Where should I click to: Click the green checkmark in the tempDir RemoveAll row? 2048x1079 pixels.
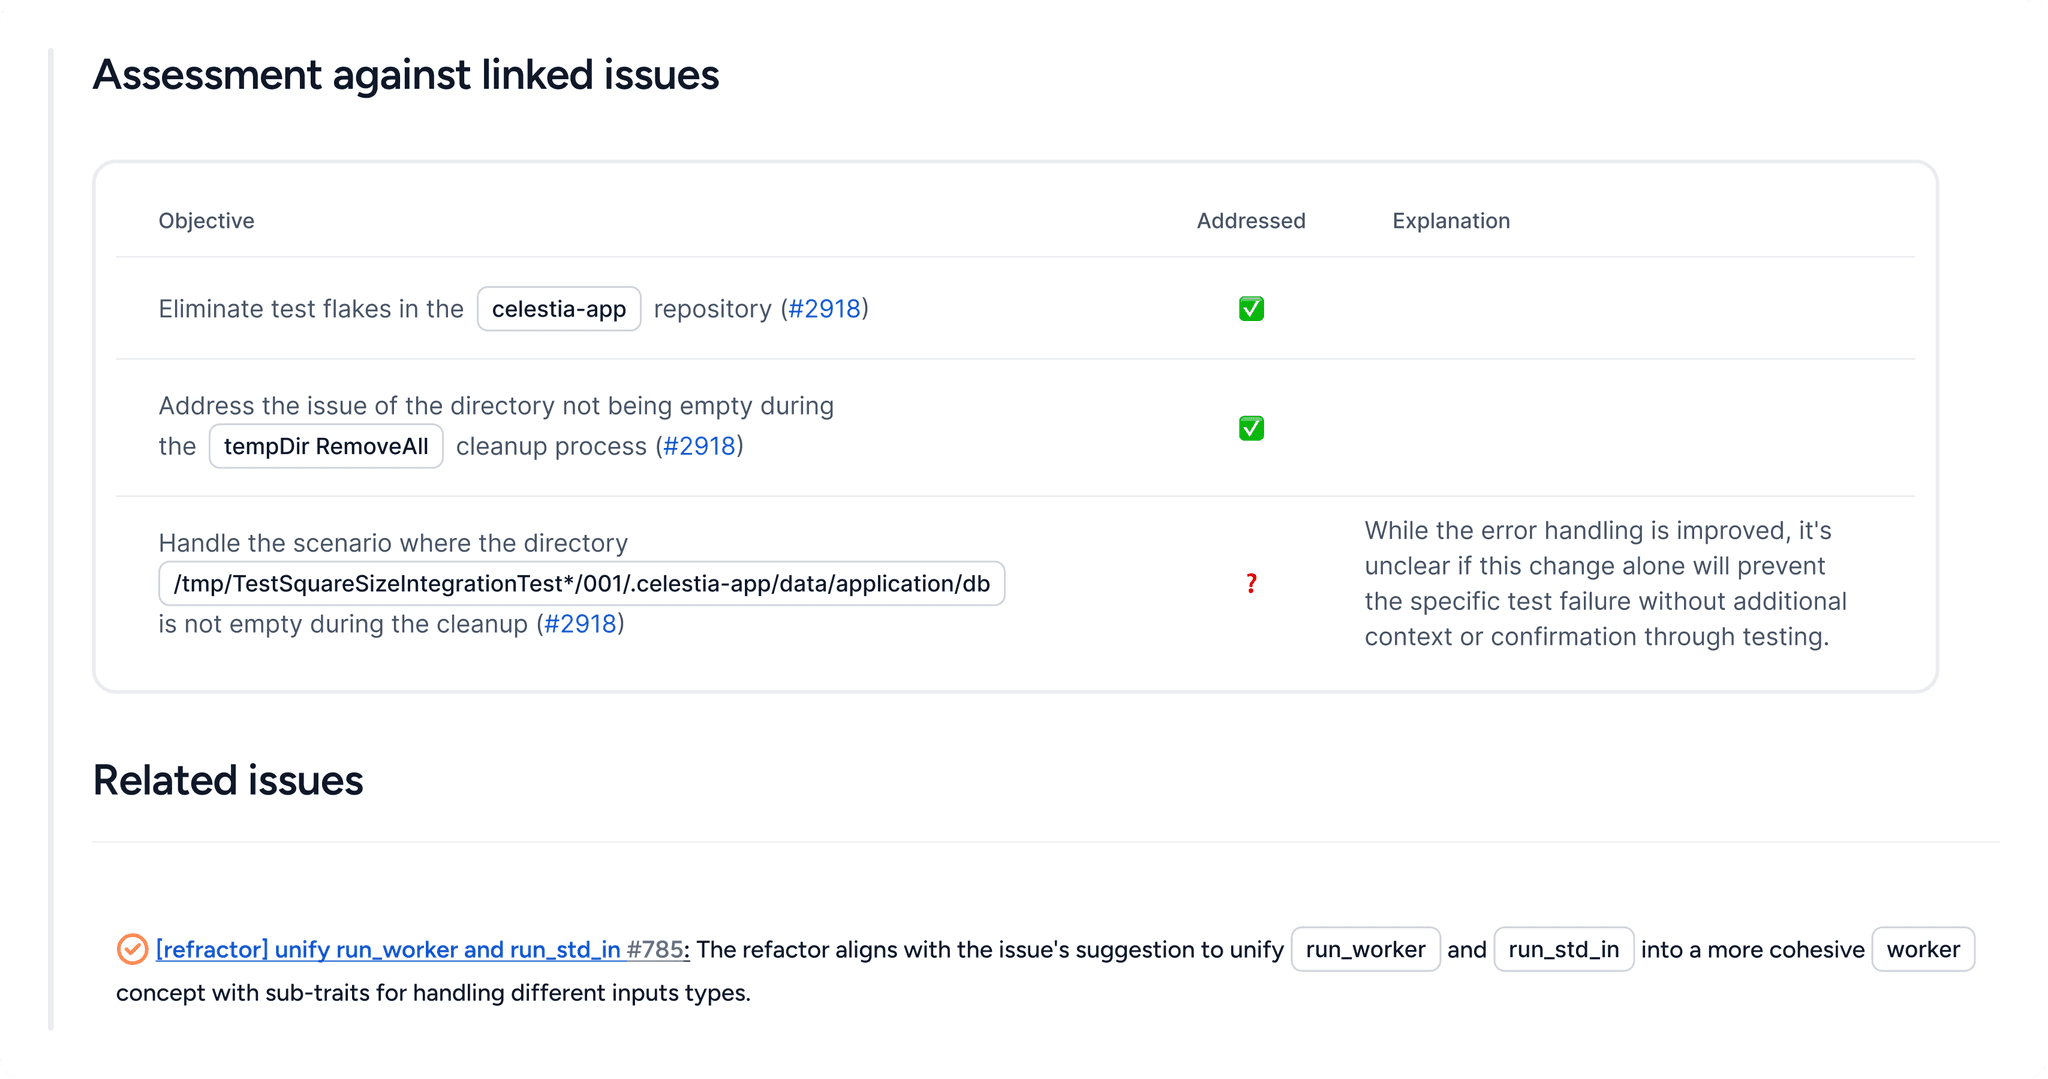(x=1251, y=428)
